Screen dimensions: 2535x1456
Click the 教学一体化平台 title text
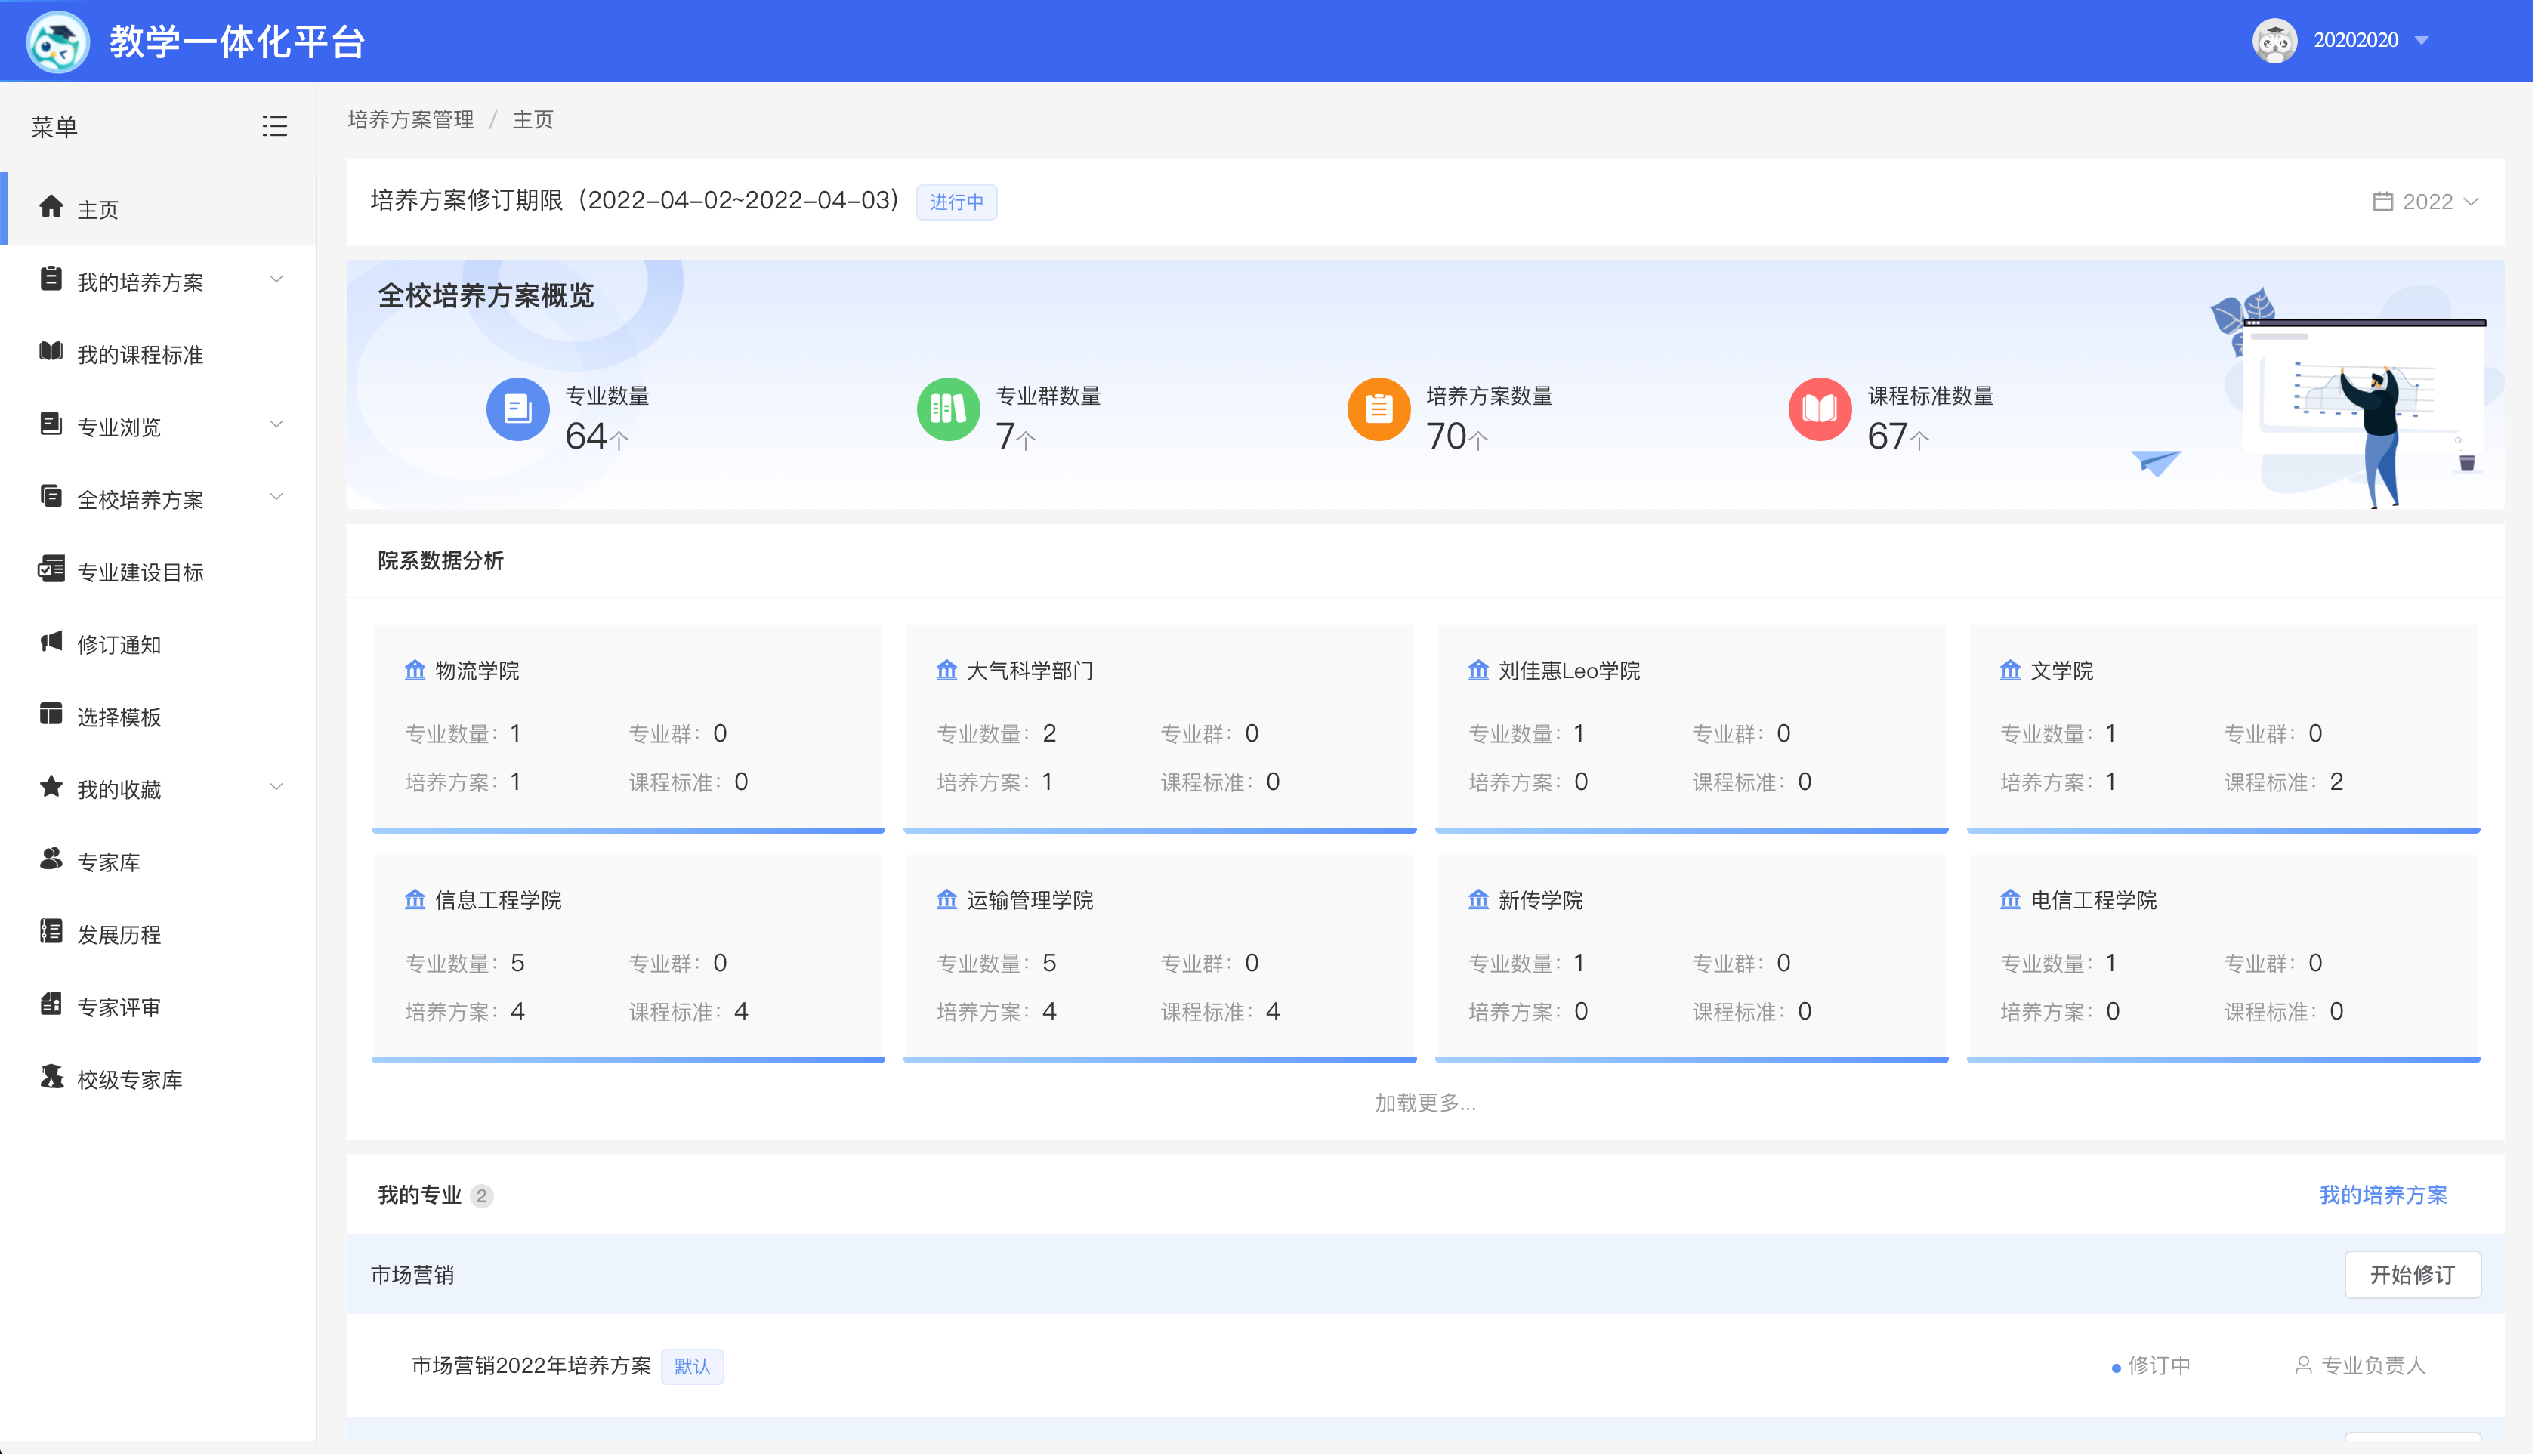pos(237,42)
